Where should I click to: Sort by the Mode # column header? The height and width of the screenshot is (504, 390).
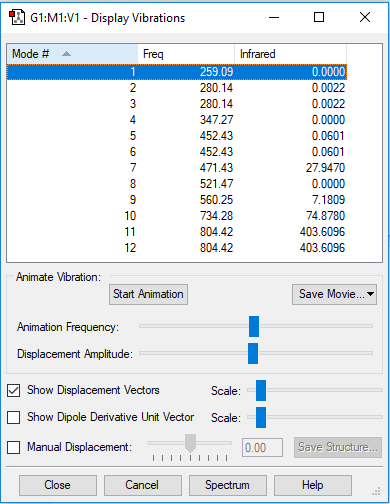[x=72, y=54]
